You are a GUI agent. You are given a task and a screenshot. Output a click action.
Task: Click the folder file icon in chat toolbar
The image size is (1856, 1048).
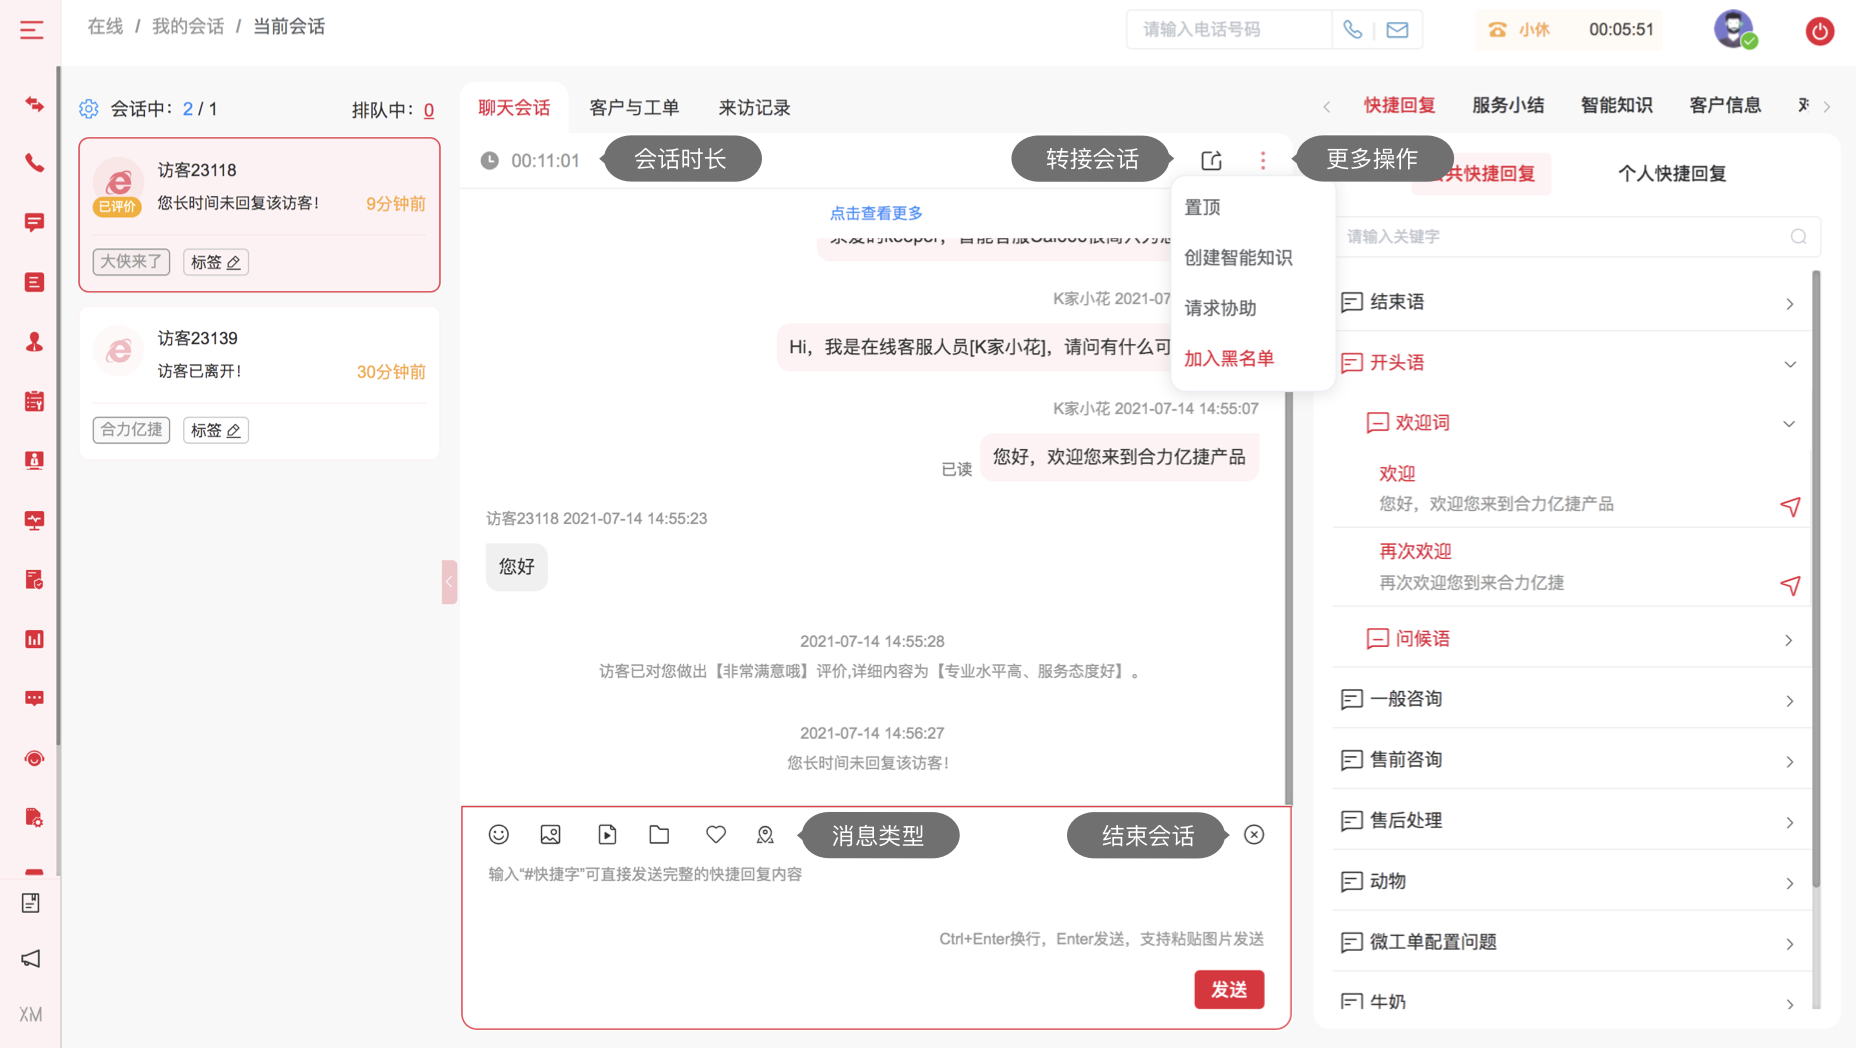click(x=659, y=835)
